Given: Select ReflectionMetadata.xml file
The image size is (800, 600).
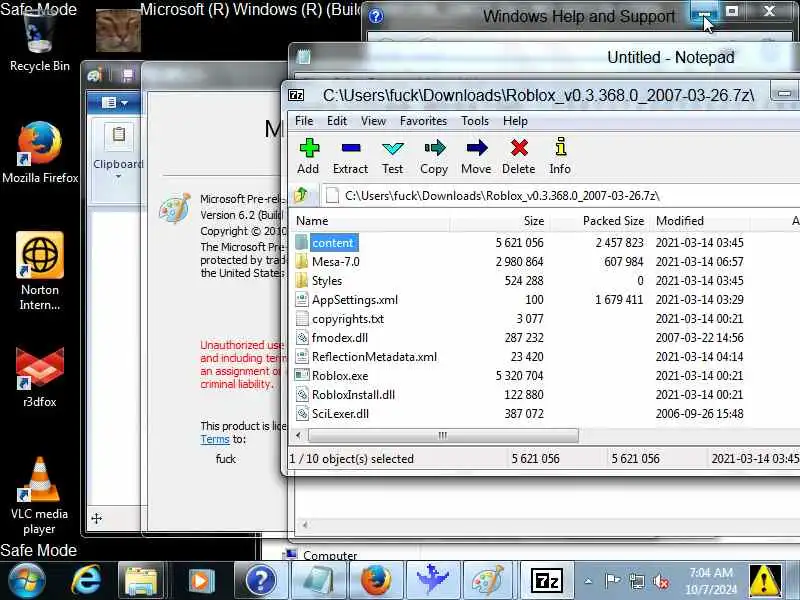Looking at the screenshot, I should point(544,357).
